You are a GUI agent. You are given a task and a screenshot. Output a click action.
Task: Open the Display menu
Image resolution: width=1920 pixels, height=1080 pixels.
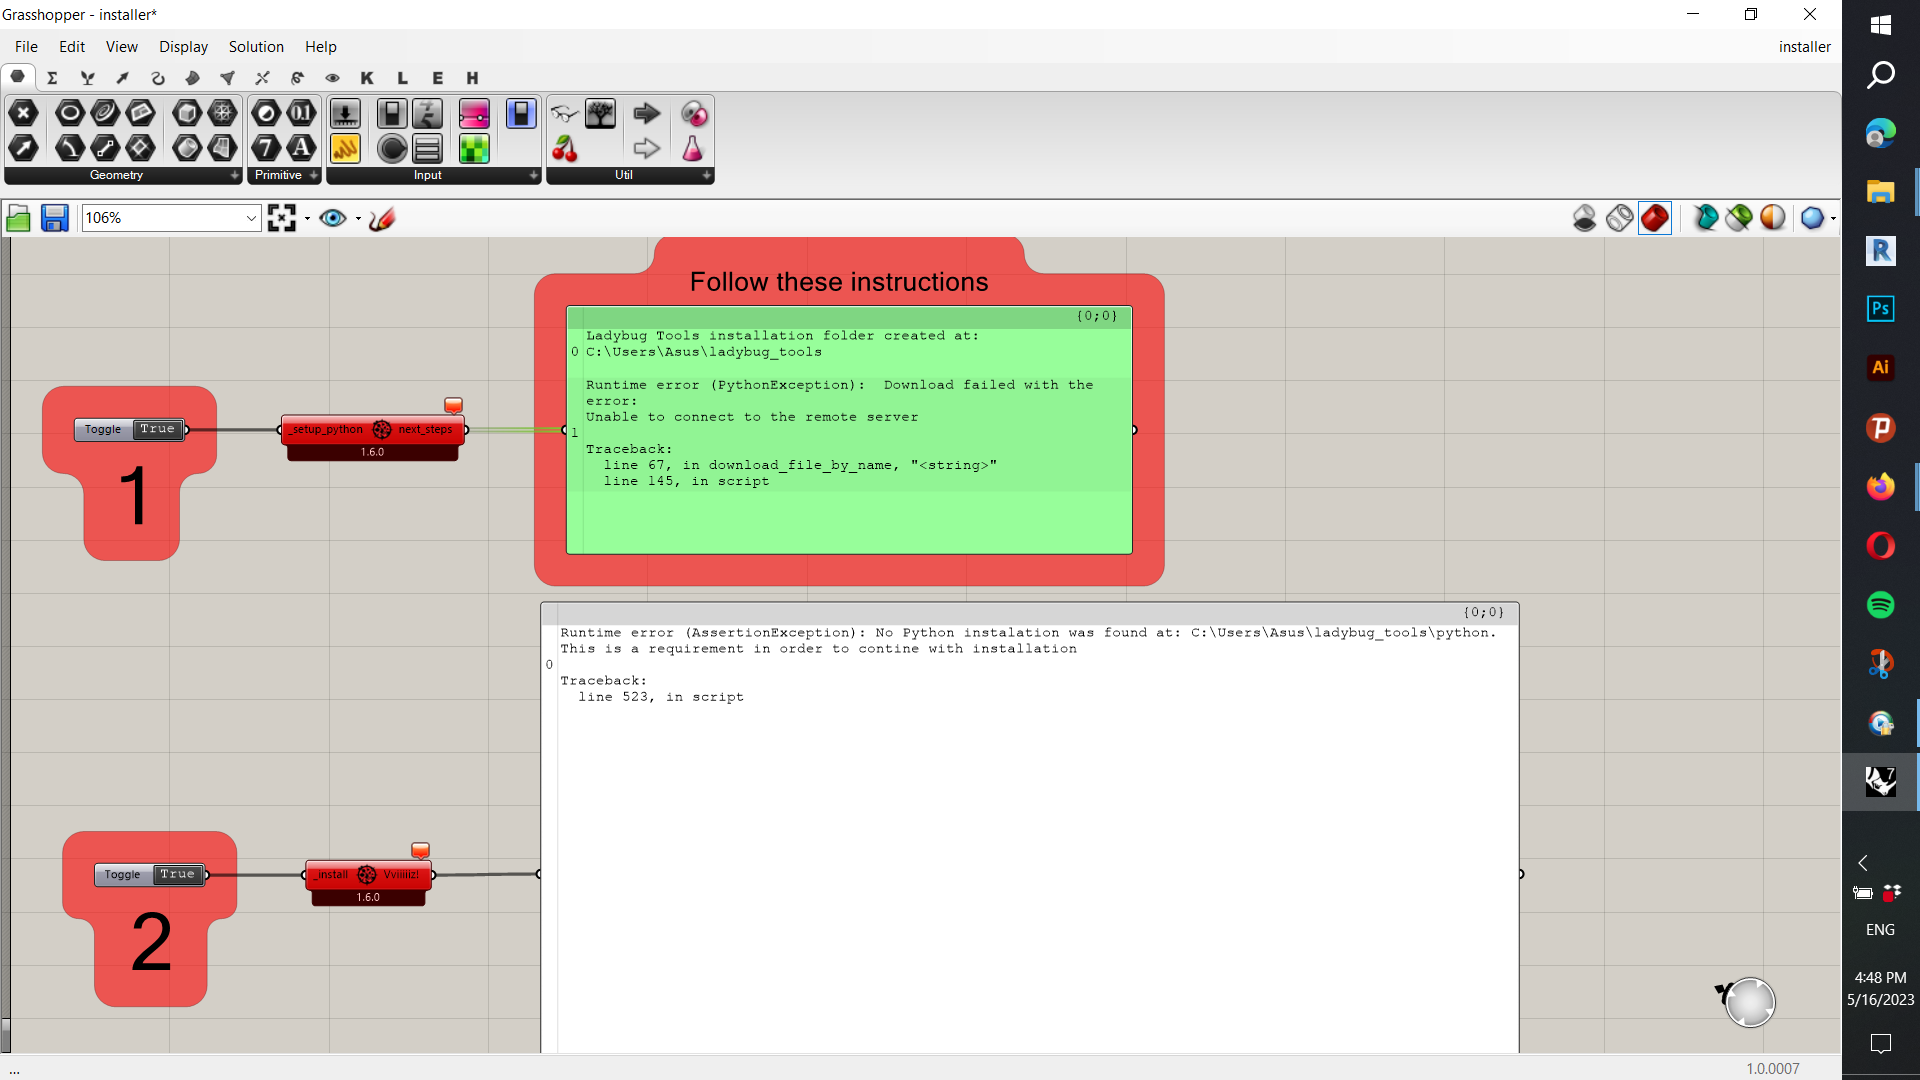point(183,47)
